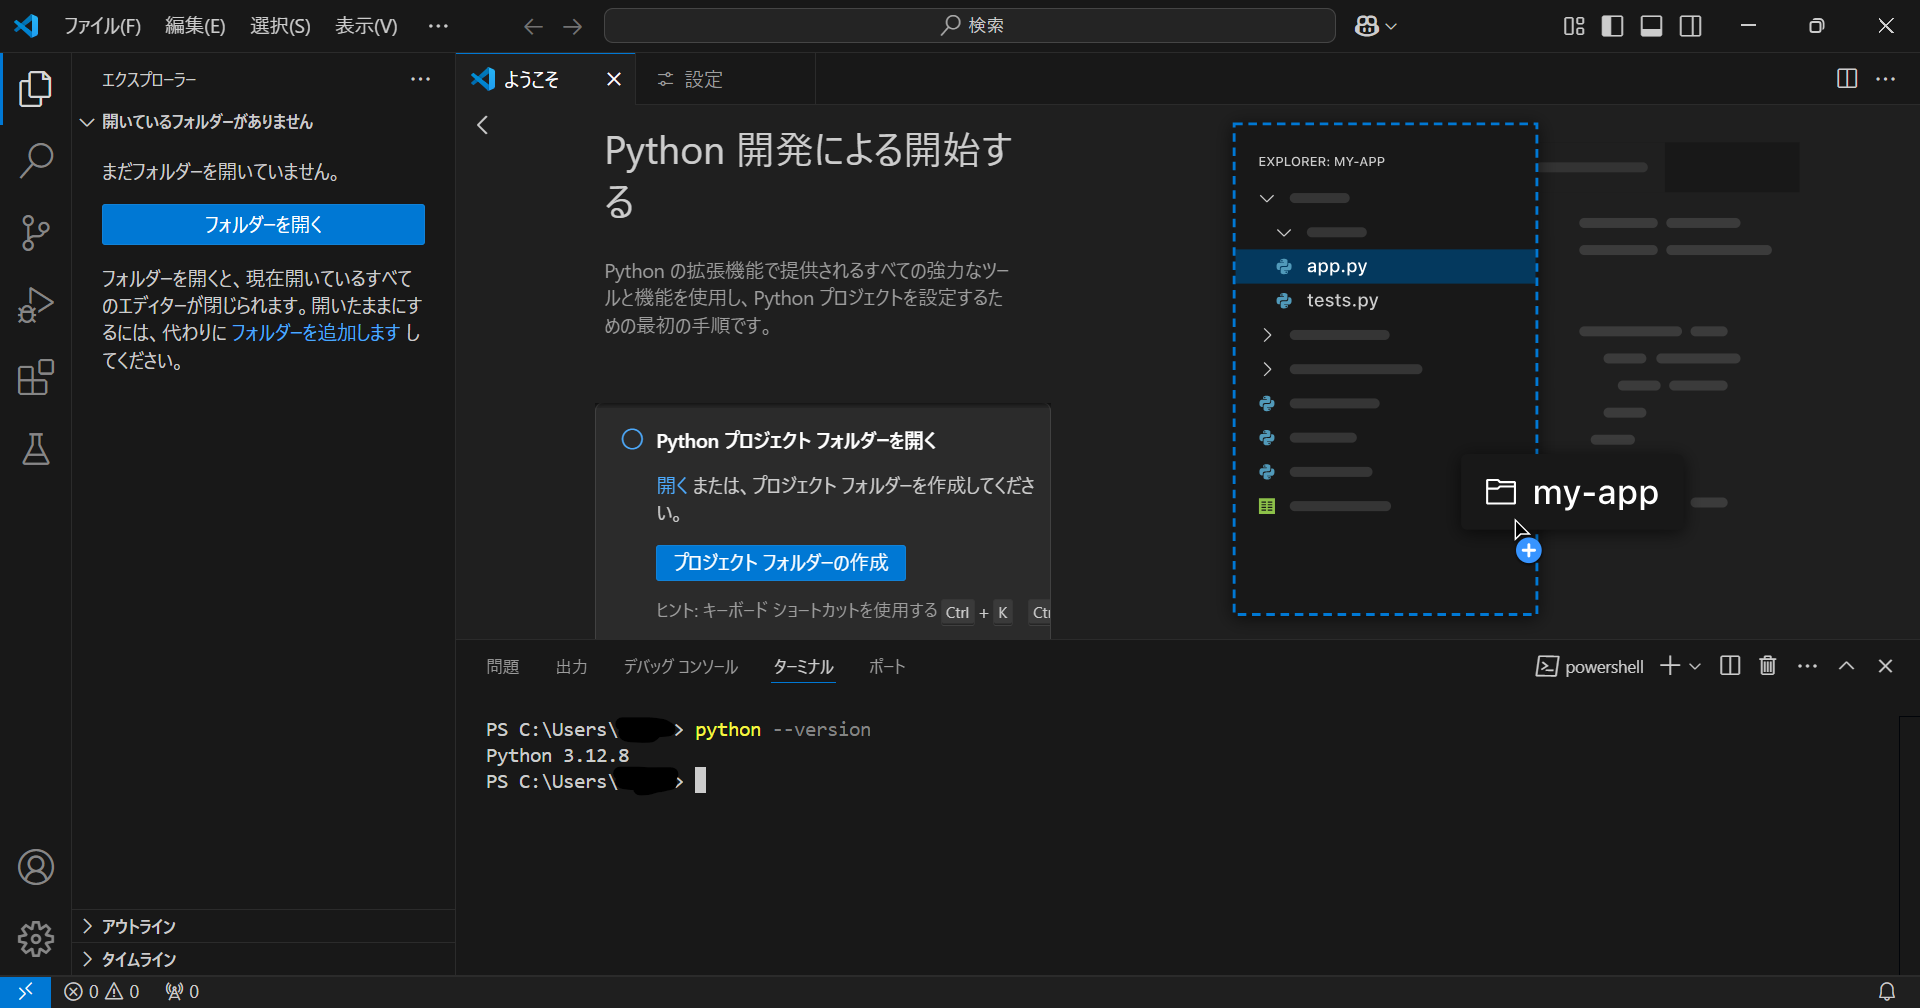
Task: Click the forwarded ports indicator in status bar
Action: [182, 992]
